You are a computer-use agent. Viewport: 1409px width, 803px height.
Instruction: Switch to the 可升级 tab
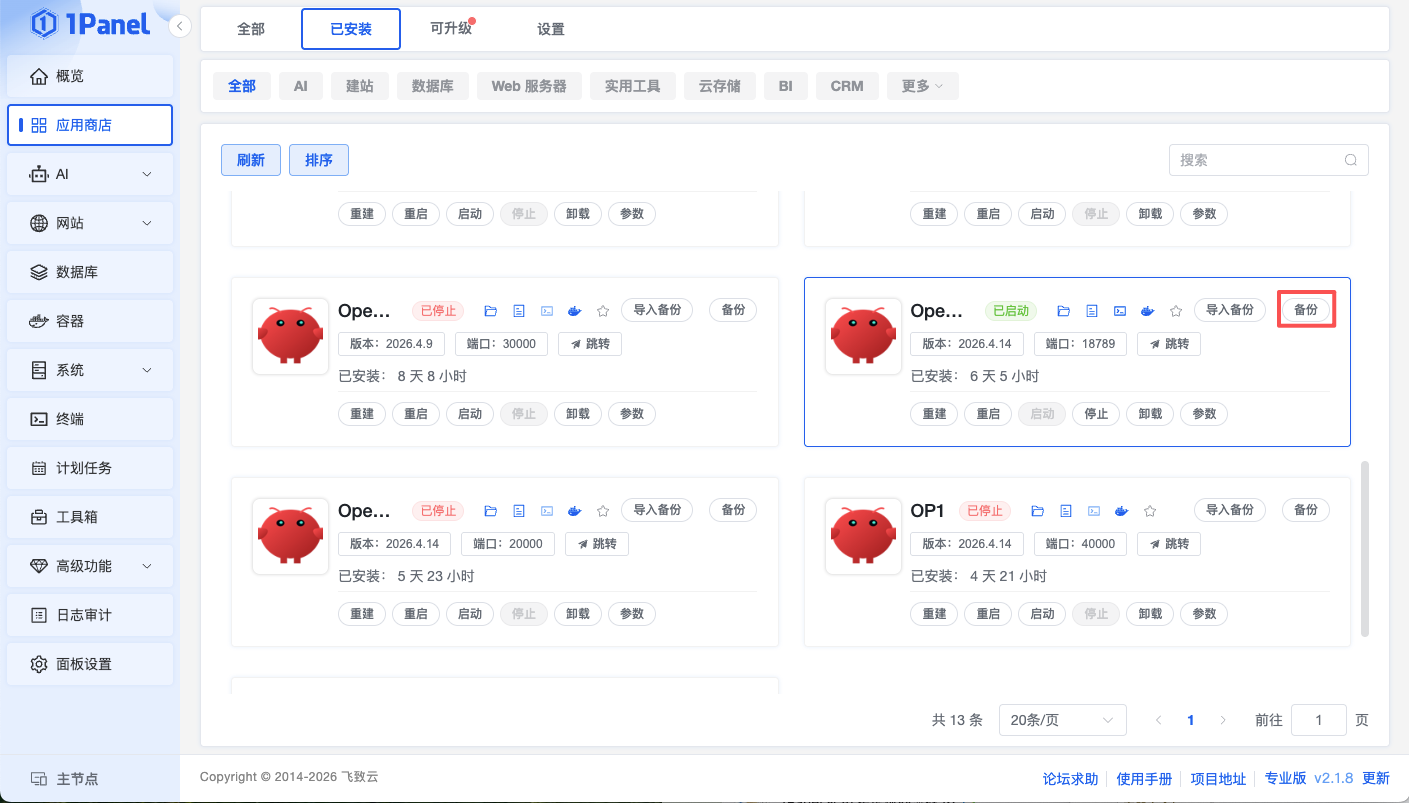[451, 29]
